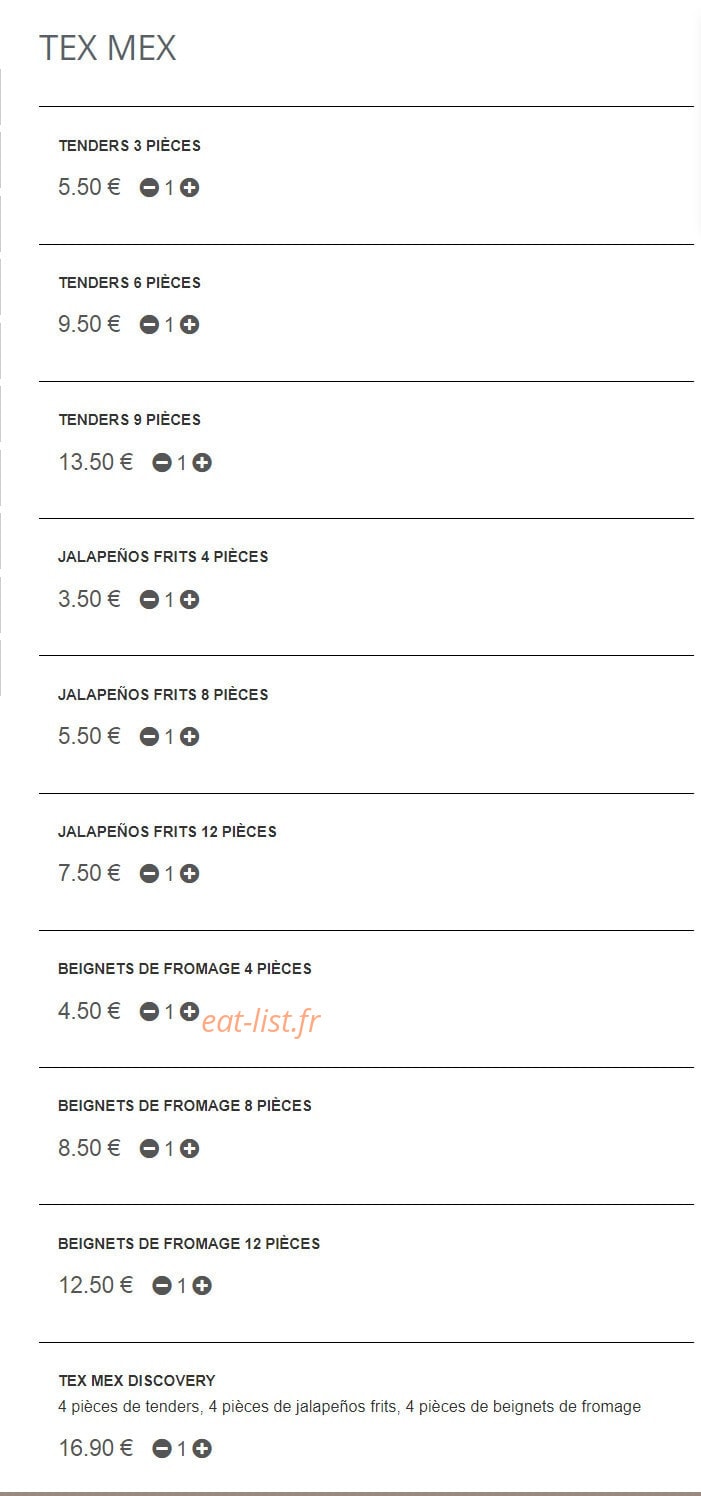Reduce Jalapeños frits 12 pièces quantity
Image resolution: width=701 pixels, height=1496 pixels.
pos(149,874)
